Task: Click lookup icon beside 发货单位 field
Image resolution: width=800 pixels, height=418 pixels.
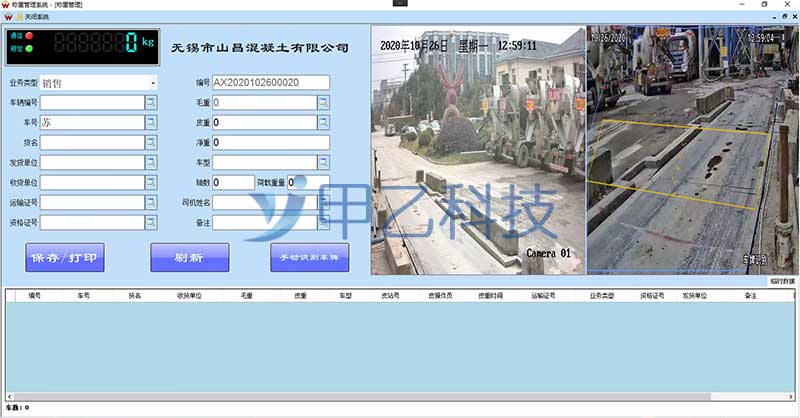Action: click(152, 162)
